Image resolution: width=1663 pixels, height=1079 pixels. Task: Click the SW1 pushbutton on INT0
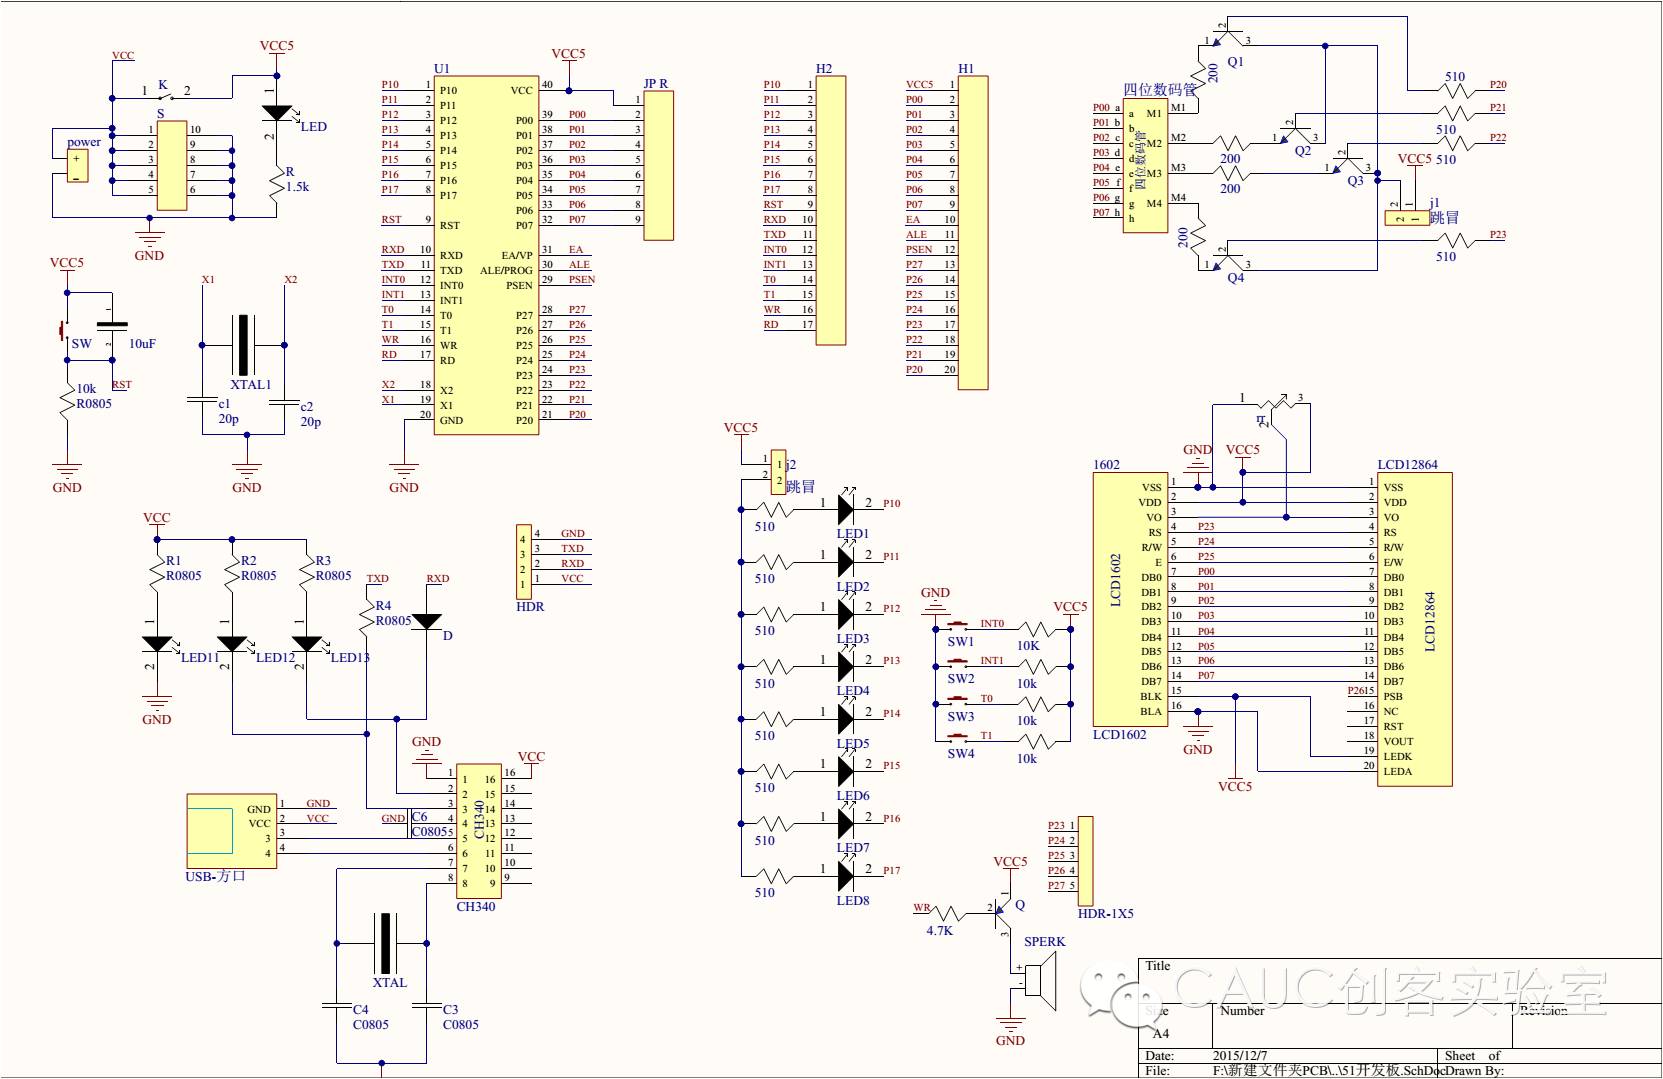click(959, 627)
